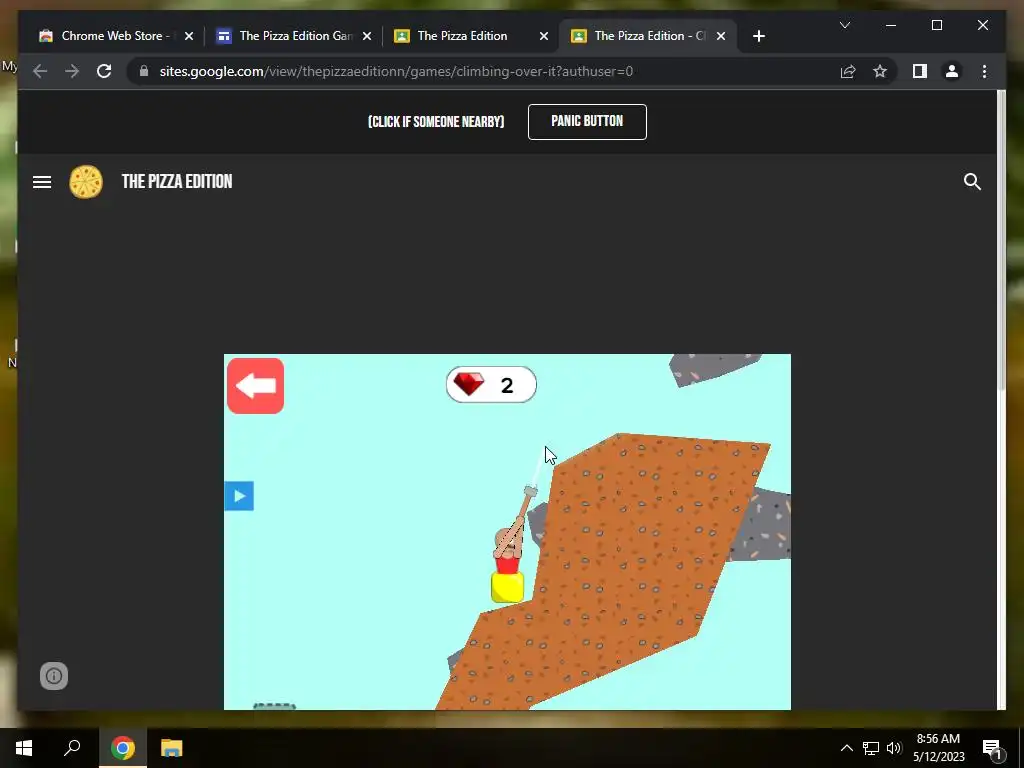Open Chrome profile icon

(952, 71)
